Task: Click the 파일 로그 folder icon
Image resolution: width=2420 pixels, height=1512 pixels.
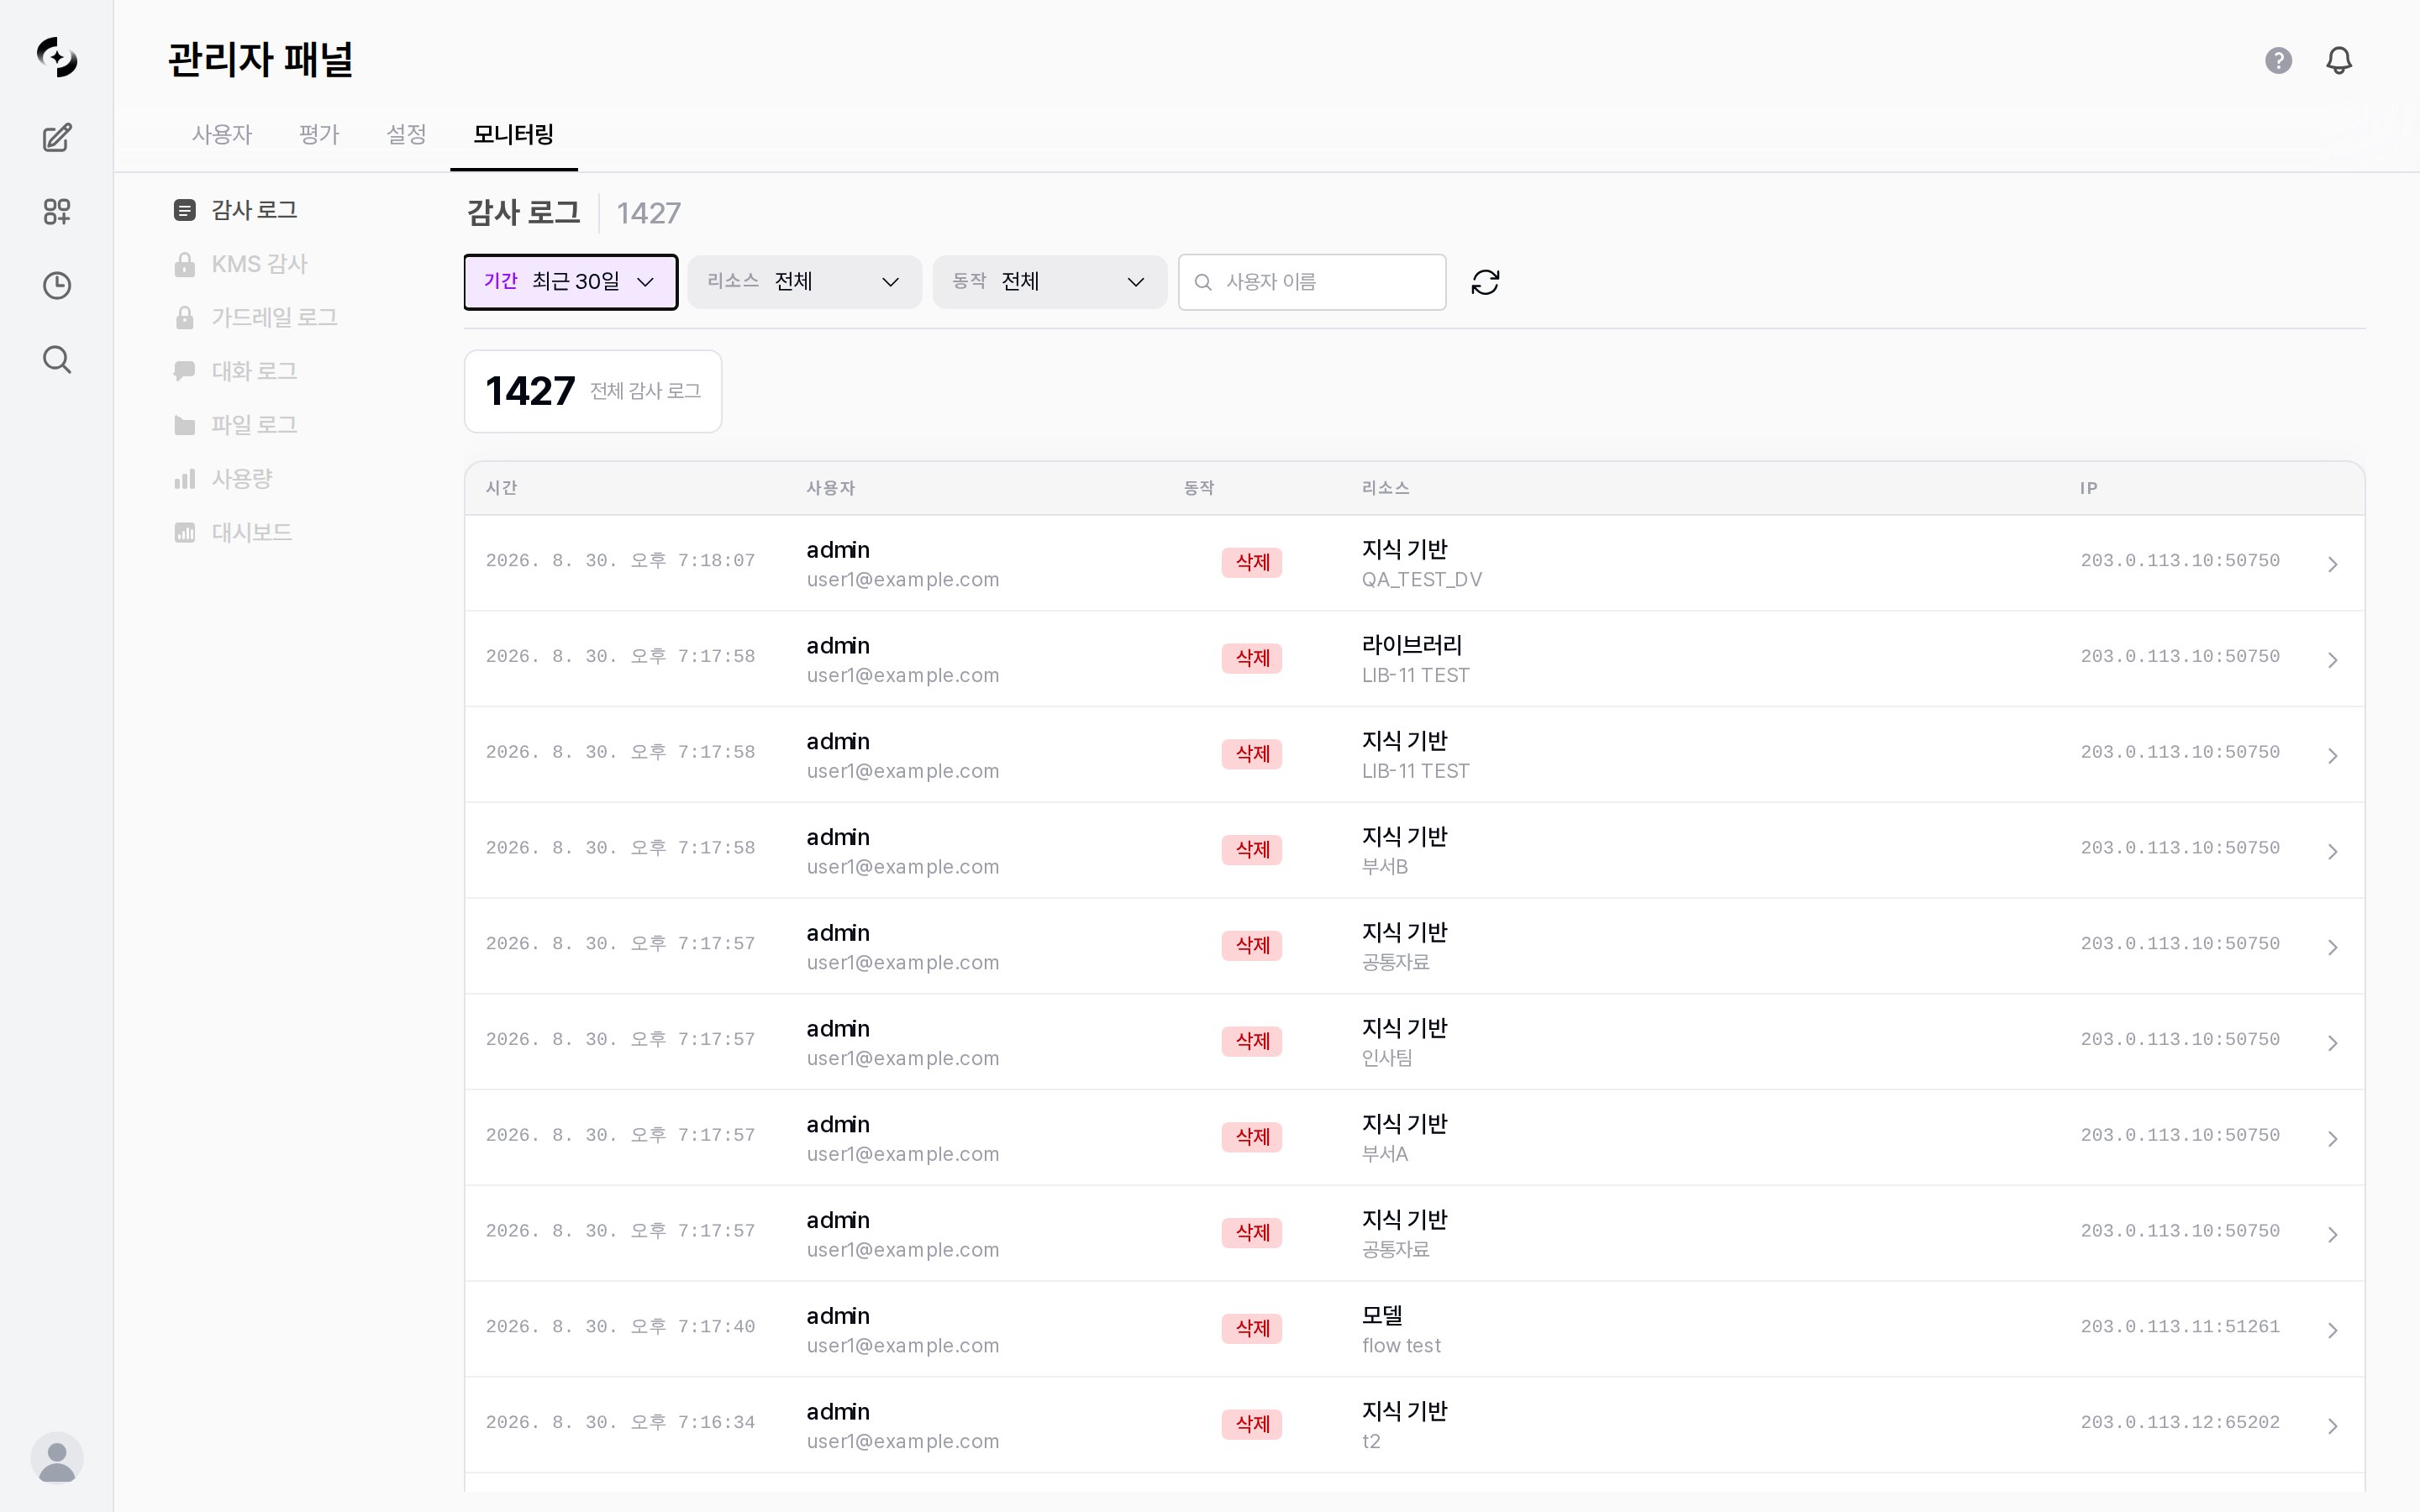Action: 185,425
